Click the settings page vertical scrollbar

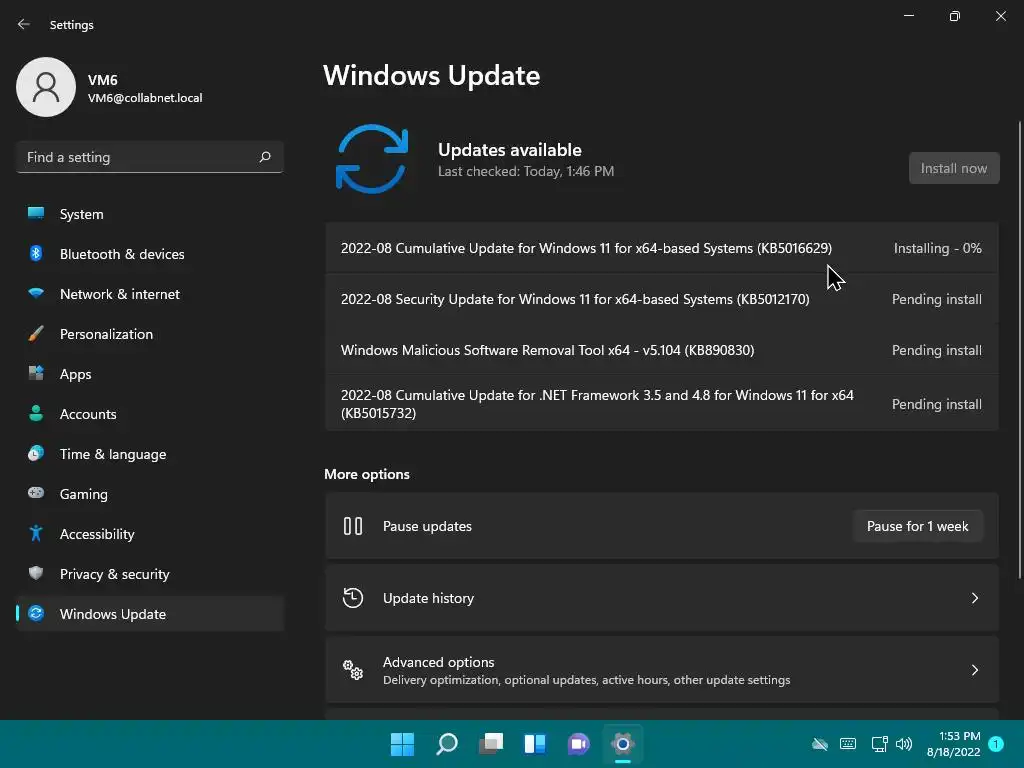pyautogui.click(x=1019, y=349)
